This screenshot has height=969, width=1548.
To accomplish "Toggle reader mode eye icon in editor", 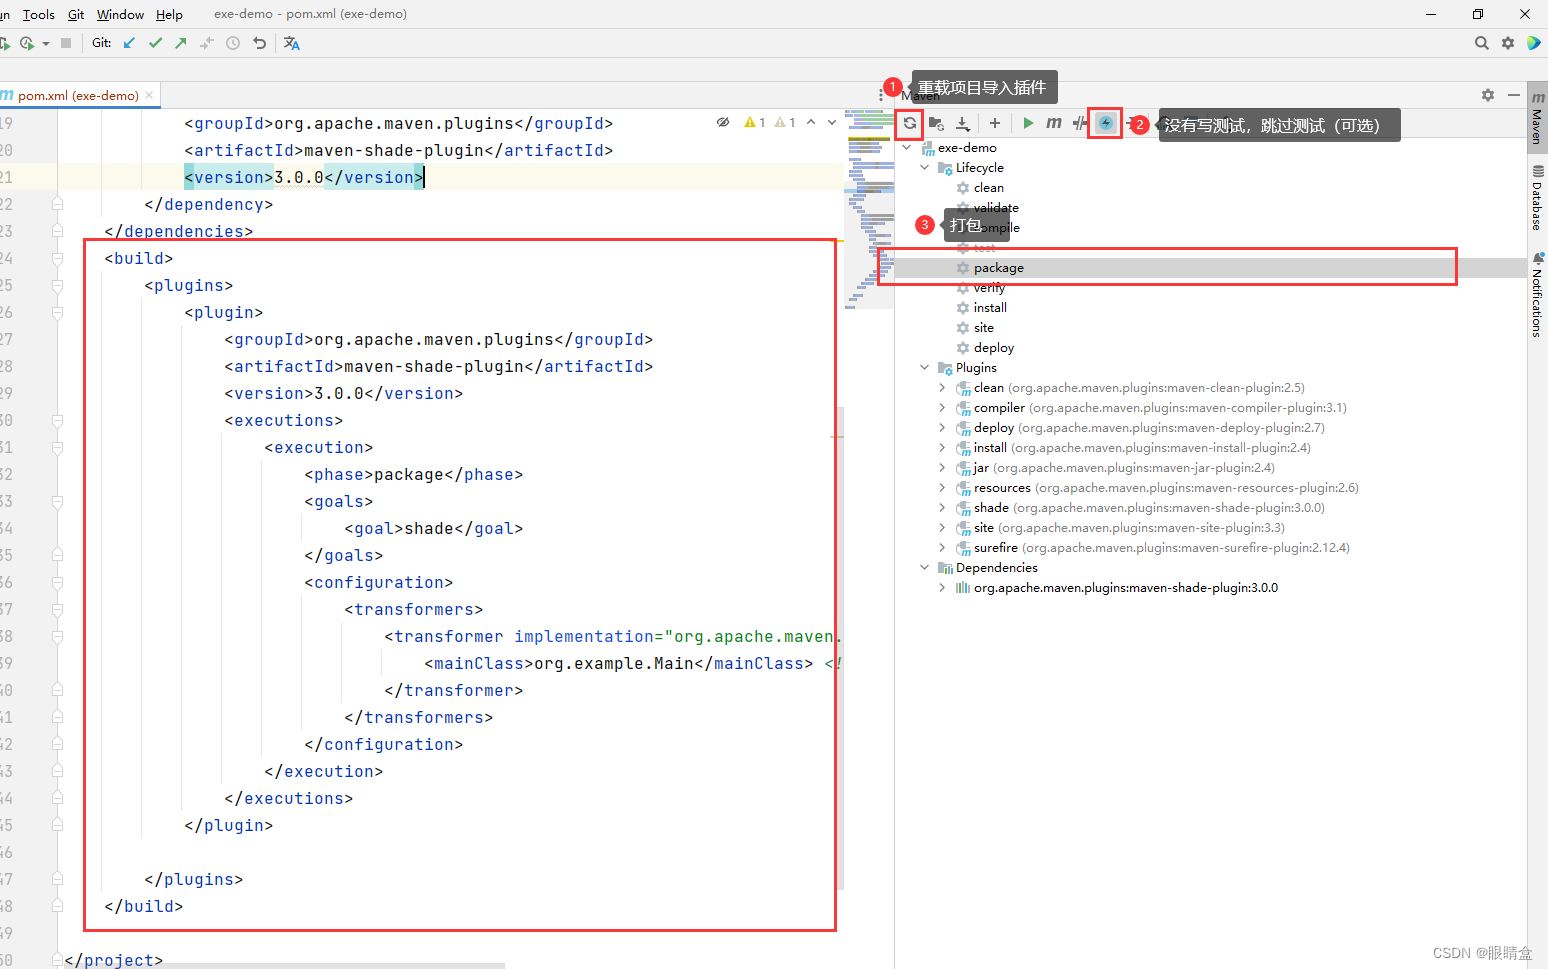I will tap(723, 122).
